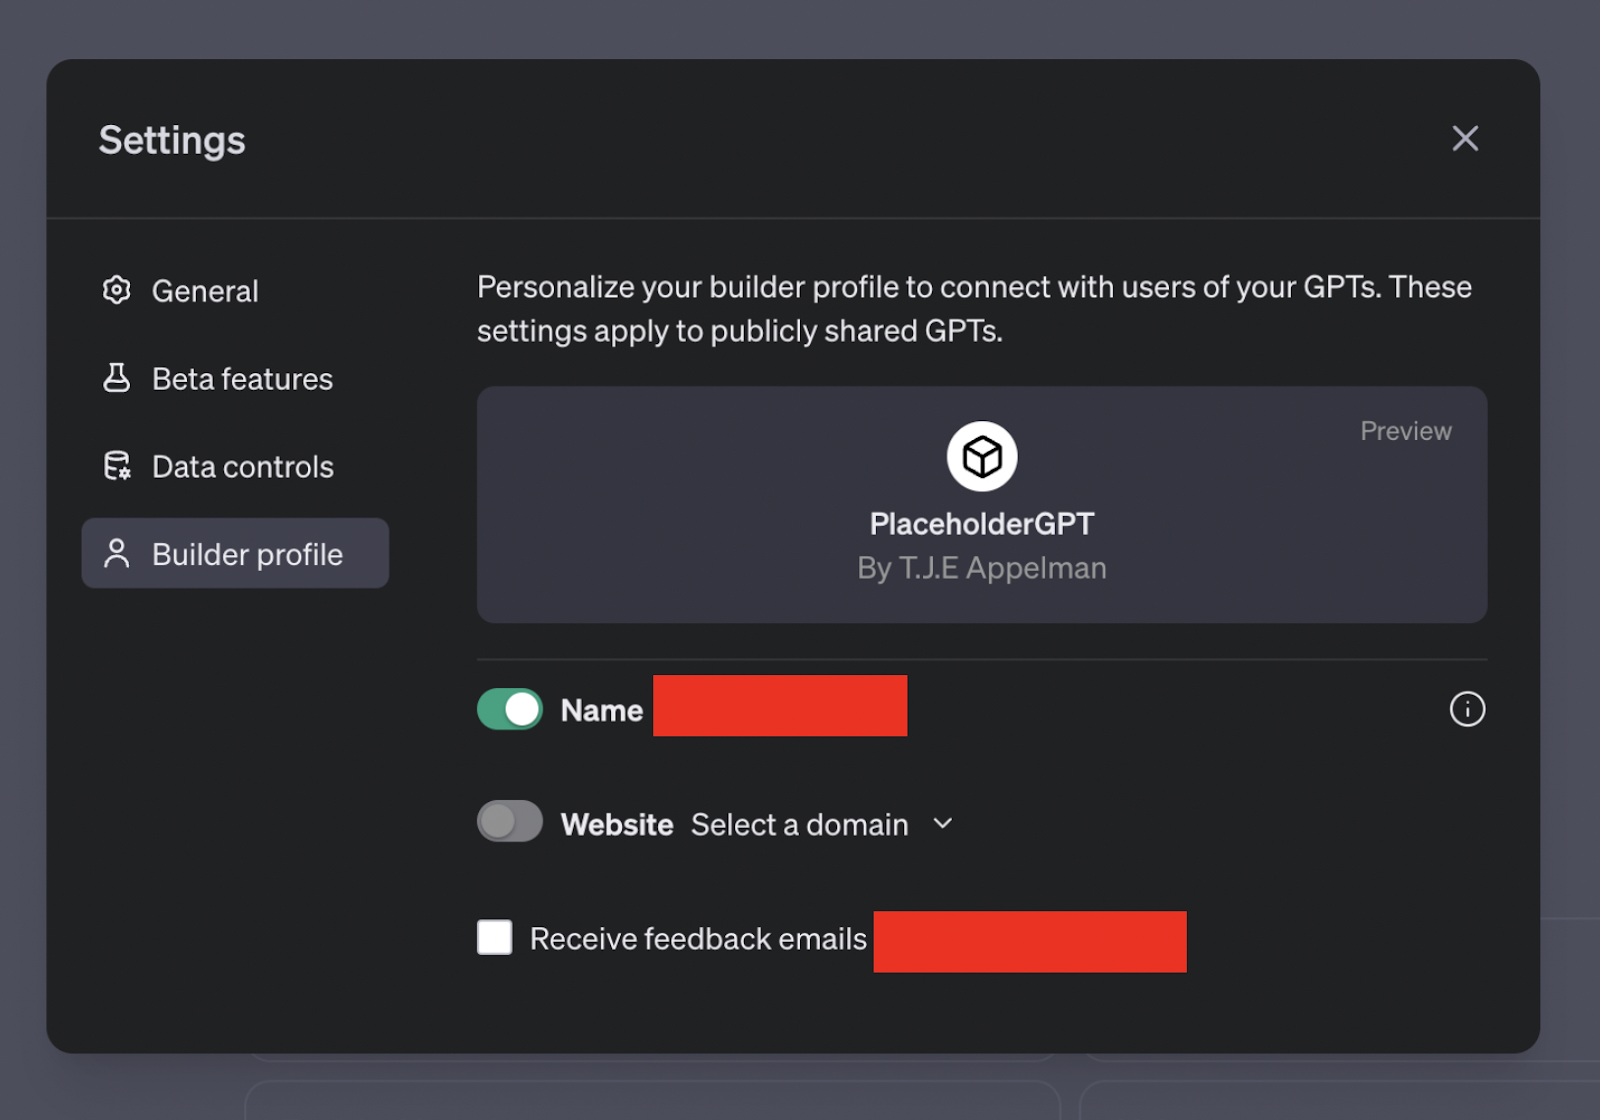Switch to the General settings tab

tap(205, 290)
